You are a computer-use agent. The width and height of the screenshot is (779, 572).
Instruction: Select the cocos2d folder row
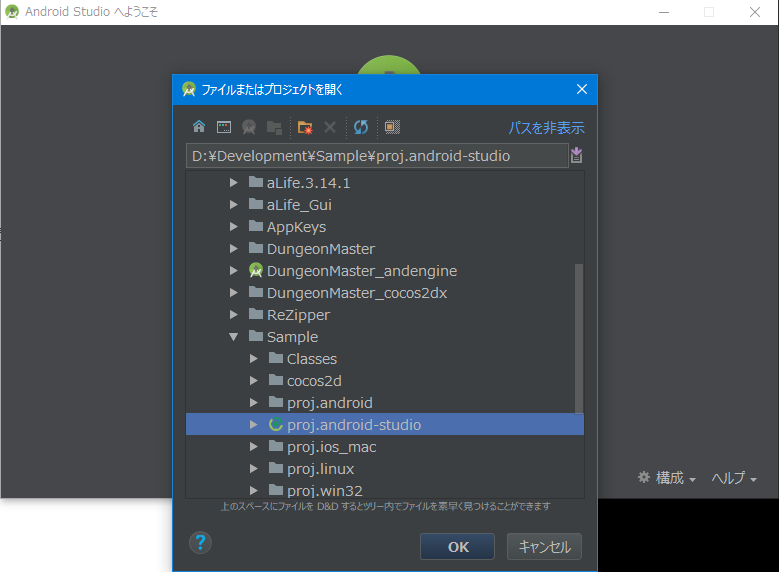coord(385,381)
